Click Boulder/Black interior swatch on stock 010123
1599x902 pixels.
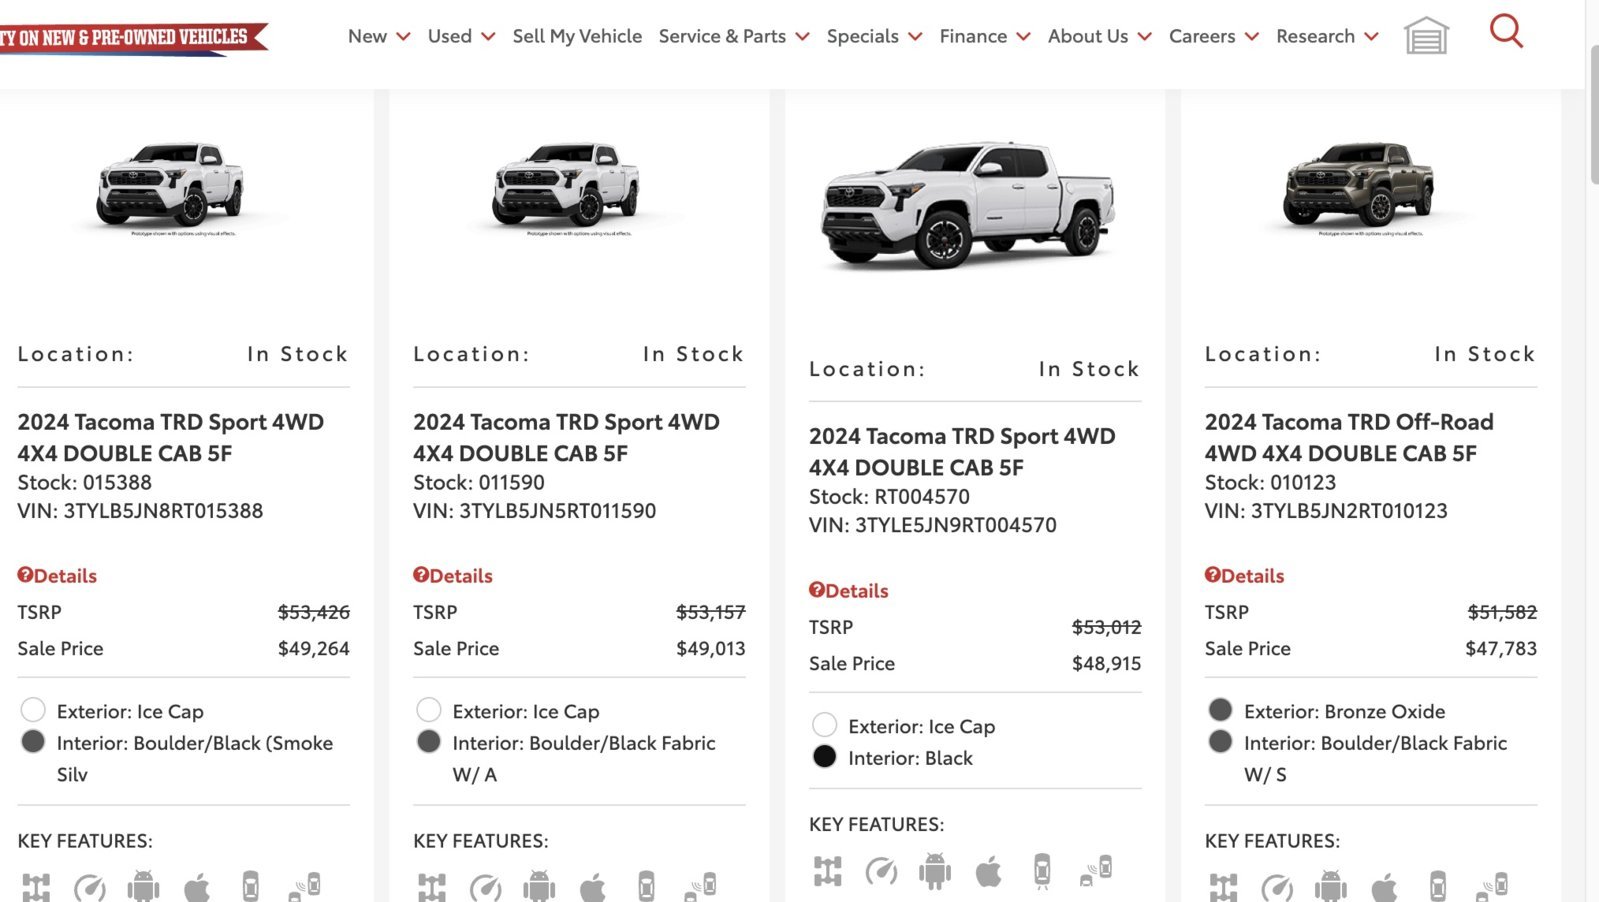(x=1220, y=741)
